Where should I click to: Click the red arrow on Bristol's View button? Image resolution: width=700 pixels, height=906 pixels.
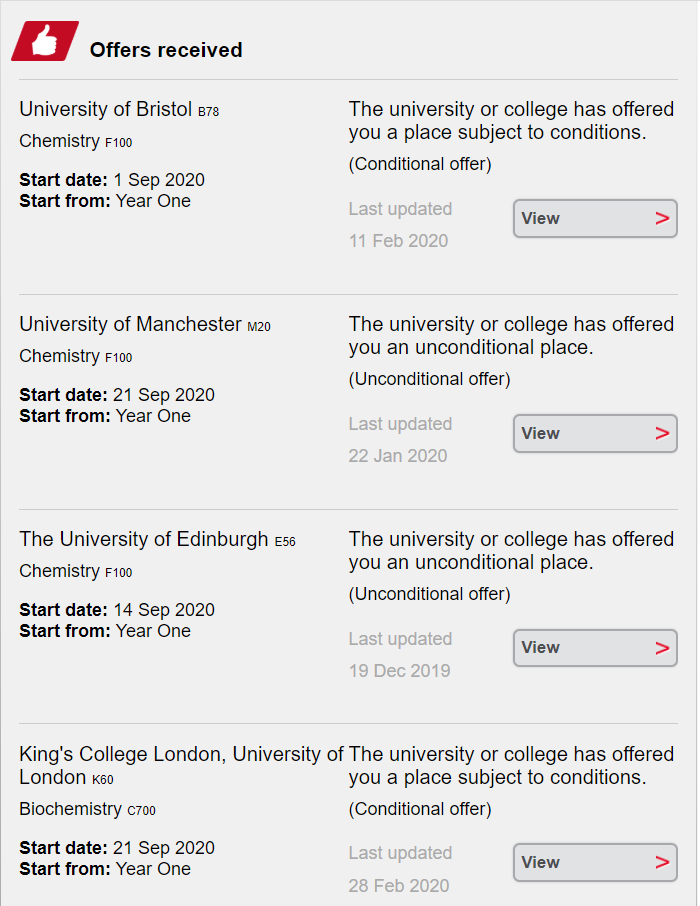tap(662, 218)
